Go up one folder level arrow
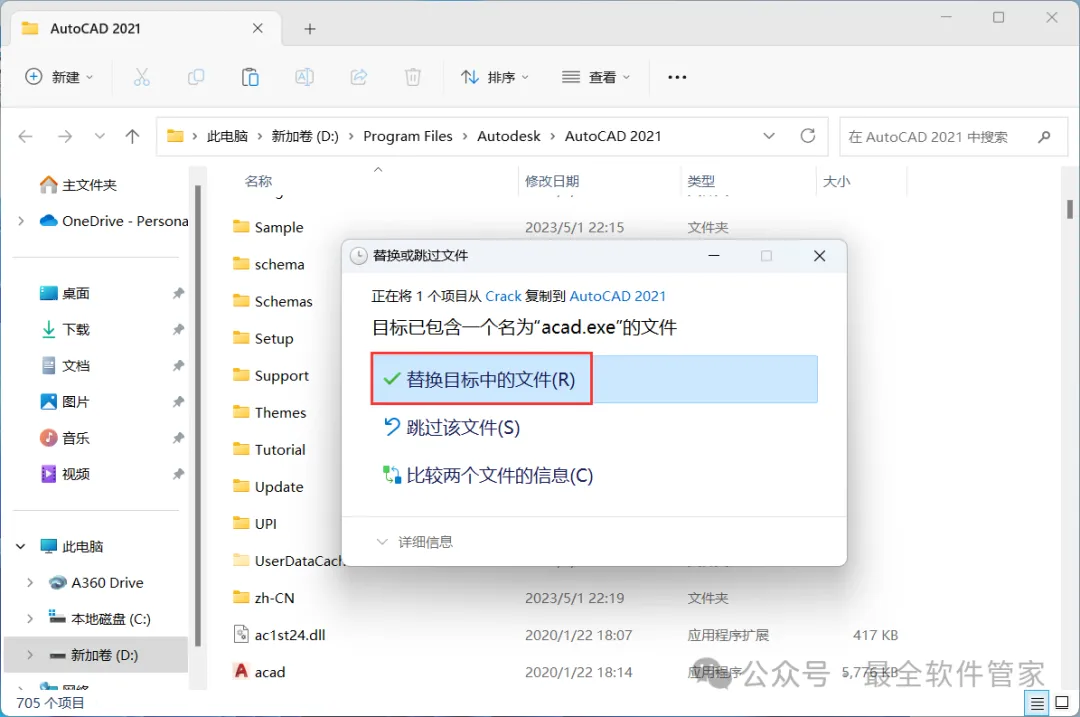Image resolution: width=1080 pixels, height=717 pixels. (x=132, y=136)
